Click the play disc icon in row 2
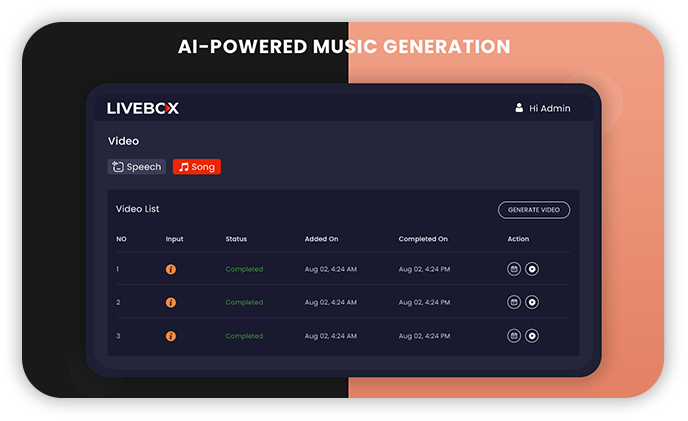 (532, 302)
